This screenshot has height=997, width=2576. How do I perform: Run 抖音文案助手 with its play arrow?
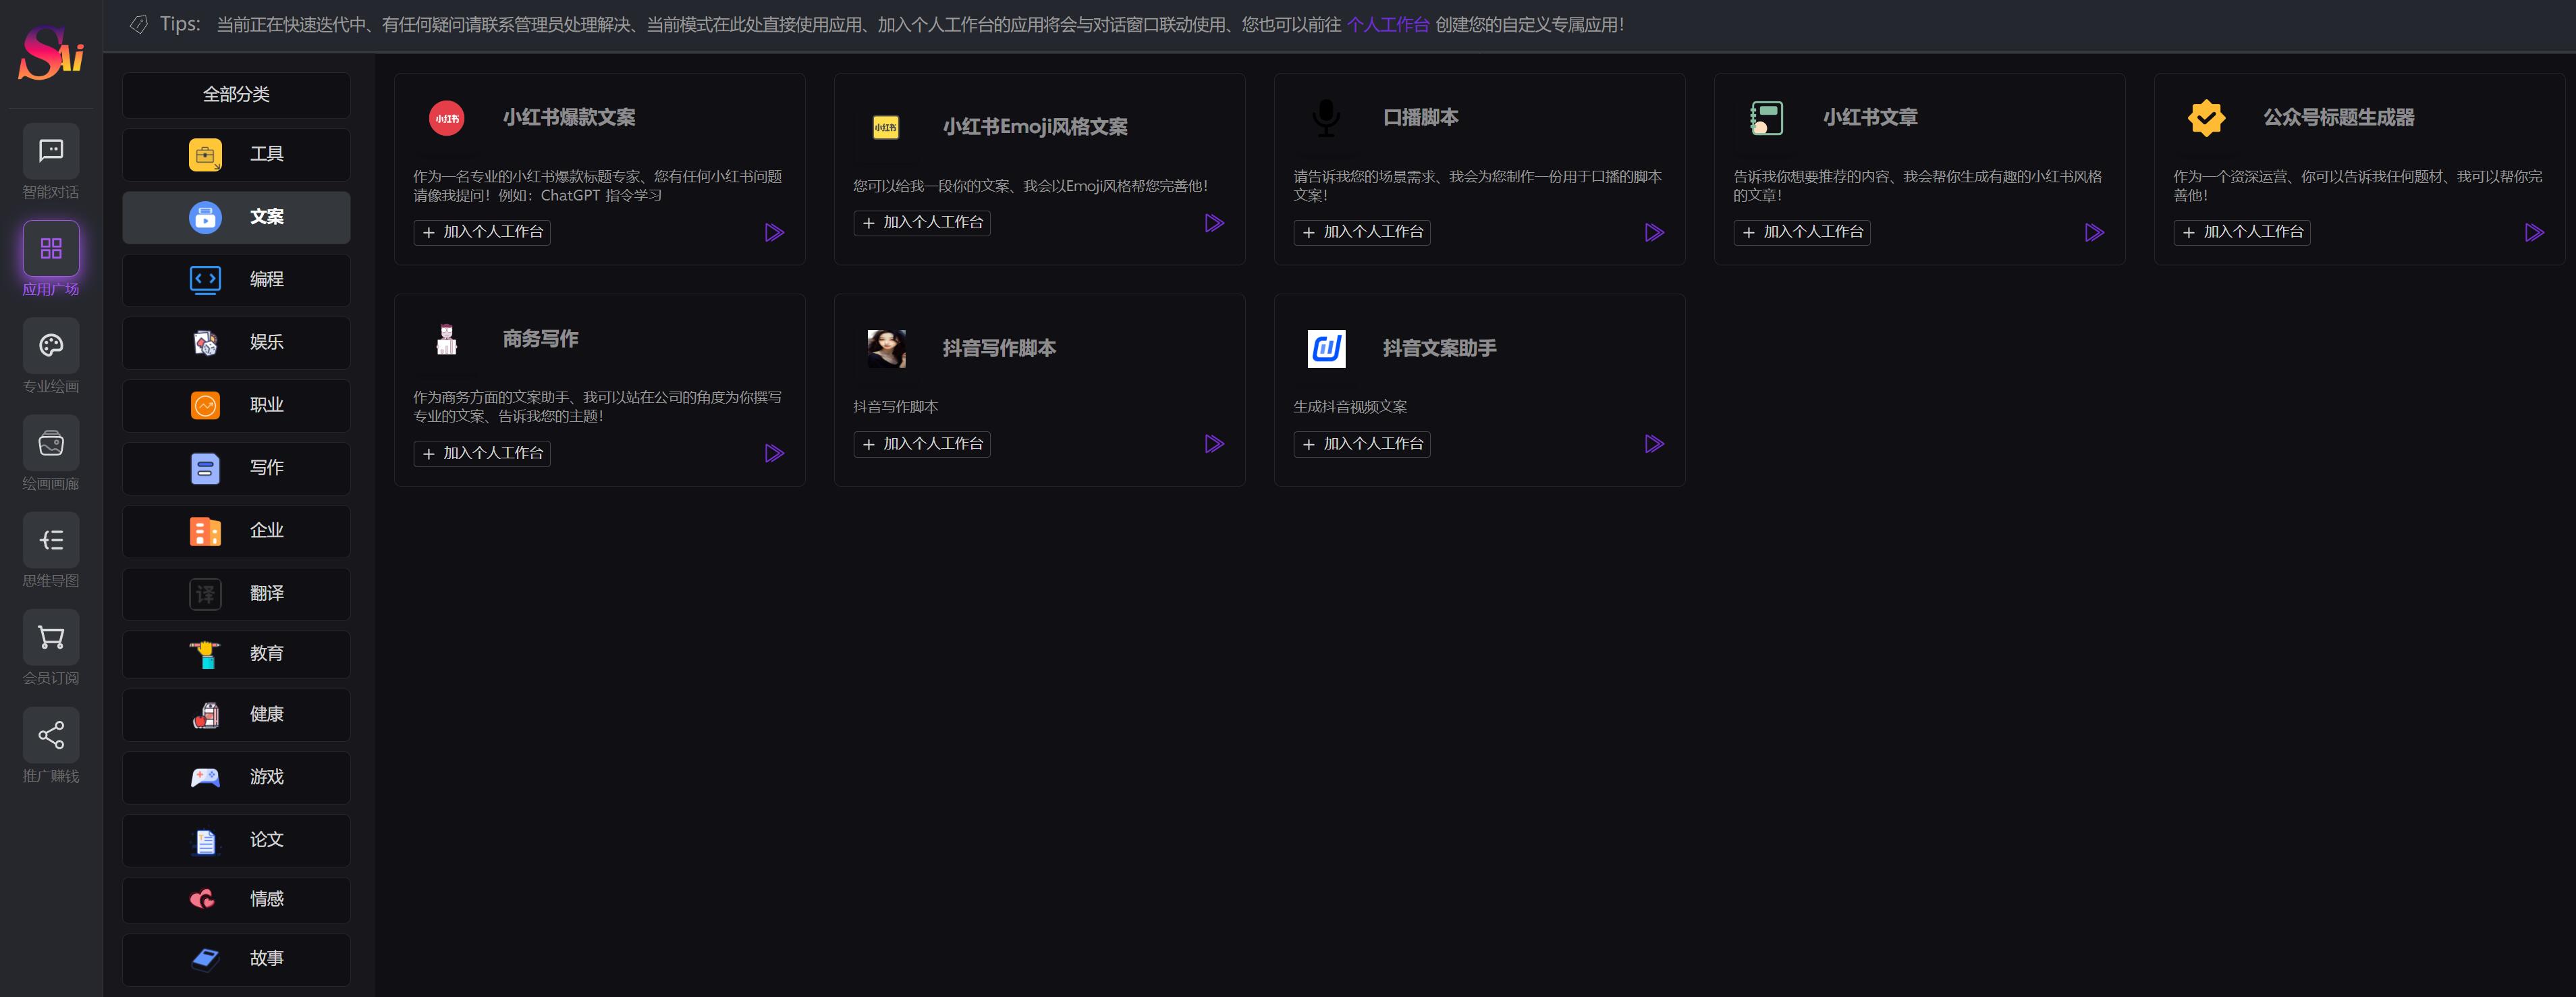(x=1654, y=444)
